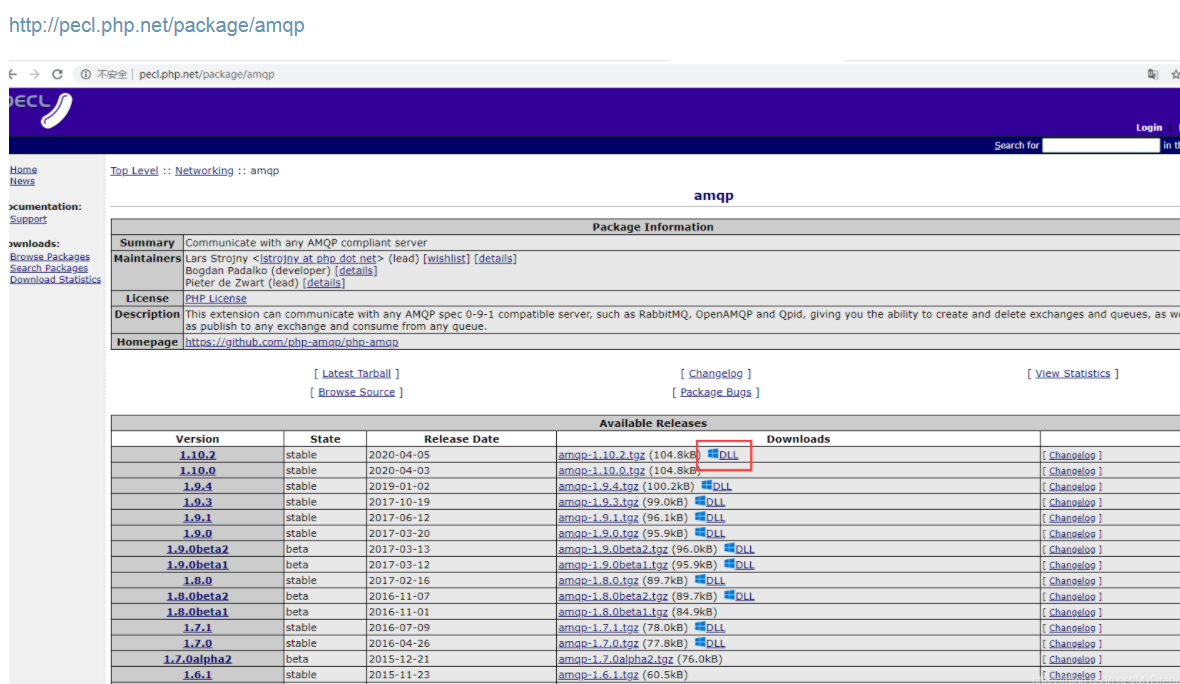Download the DLL for amqp 1.8.0beta2
This screenshot has height=684, width=1180.
tap(744, 595)
